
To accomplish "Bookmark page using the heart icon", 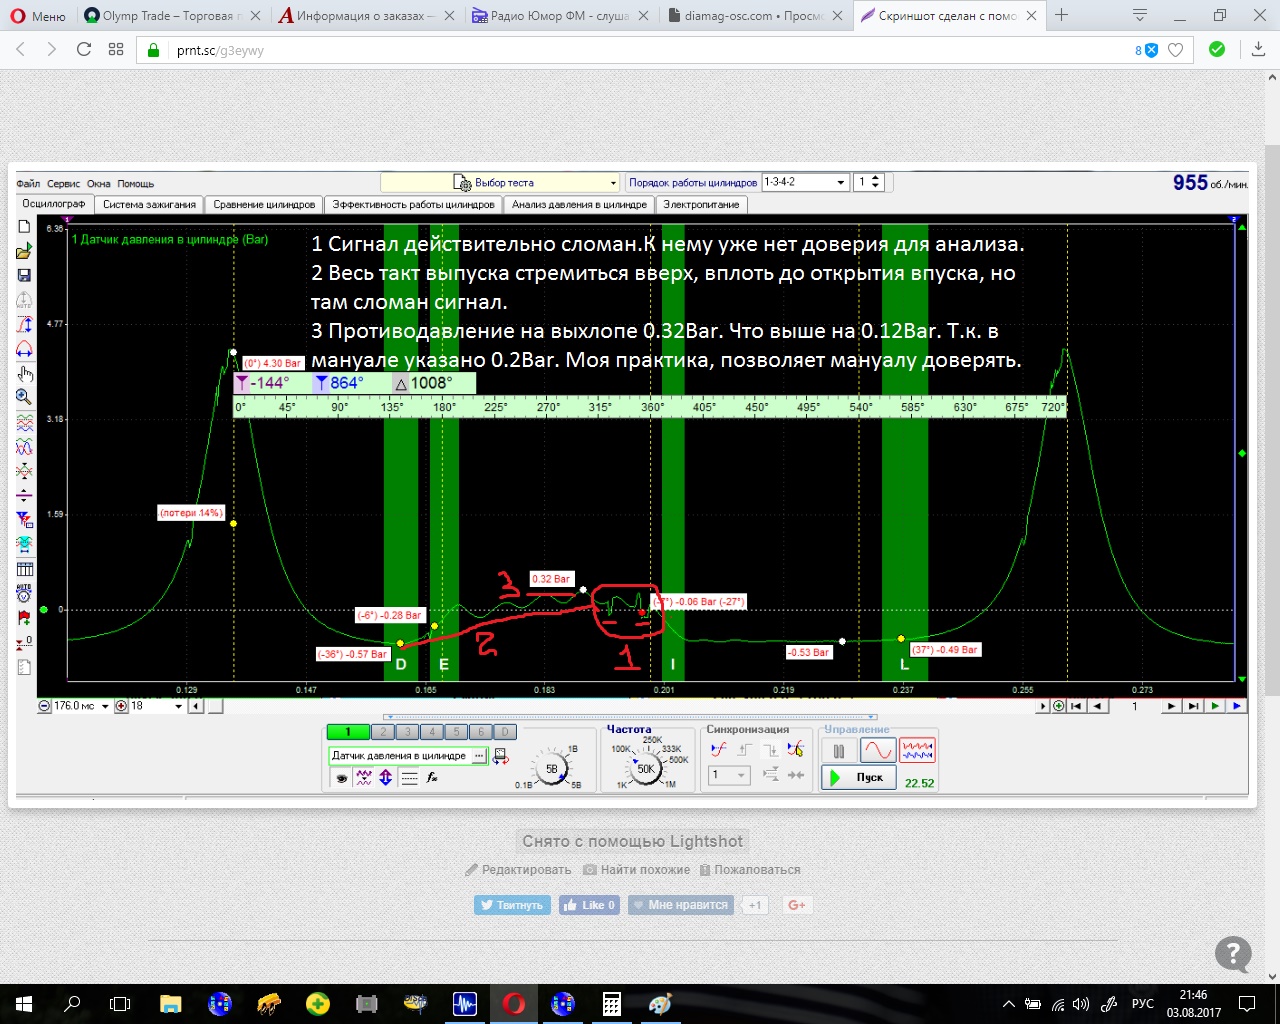I will (1176, 50).
